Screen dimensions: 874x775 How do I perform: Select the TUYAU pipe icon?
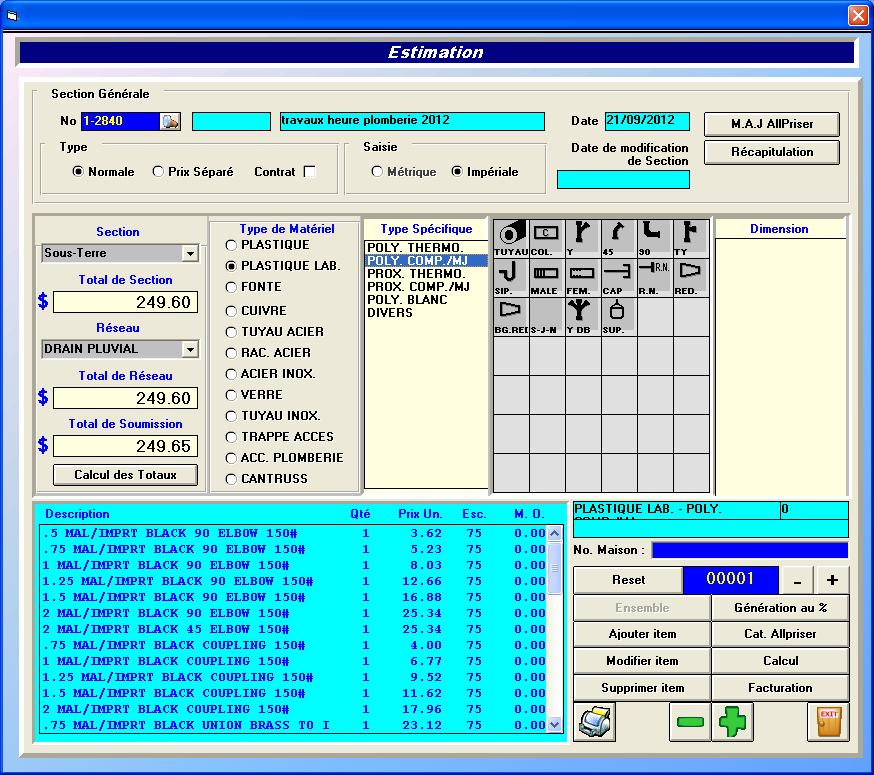point(511,238)
